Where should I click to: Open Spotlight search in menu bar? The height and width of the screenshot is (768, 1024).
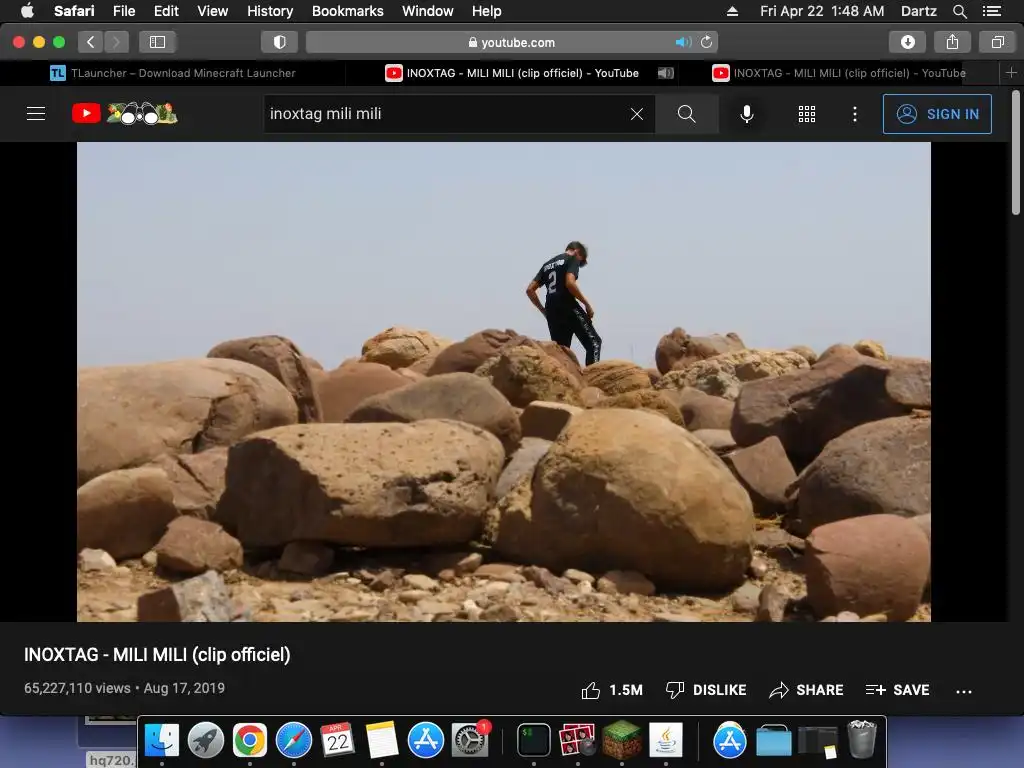click(x=959, y=11)
